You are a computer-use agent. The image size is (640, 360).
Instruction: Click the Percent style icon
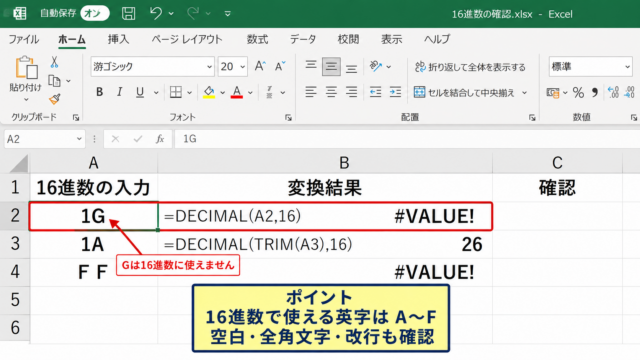point(578,93)
